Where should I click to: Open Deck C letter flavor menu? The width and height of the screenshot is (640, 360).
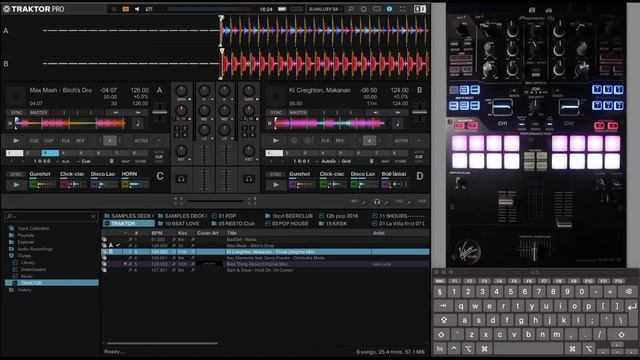[160, 176]
